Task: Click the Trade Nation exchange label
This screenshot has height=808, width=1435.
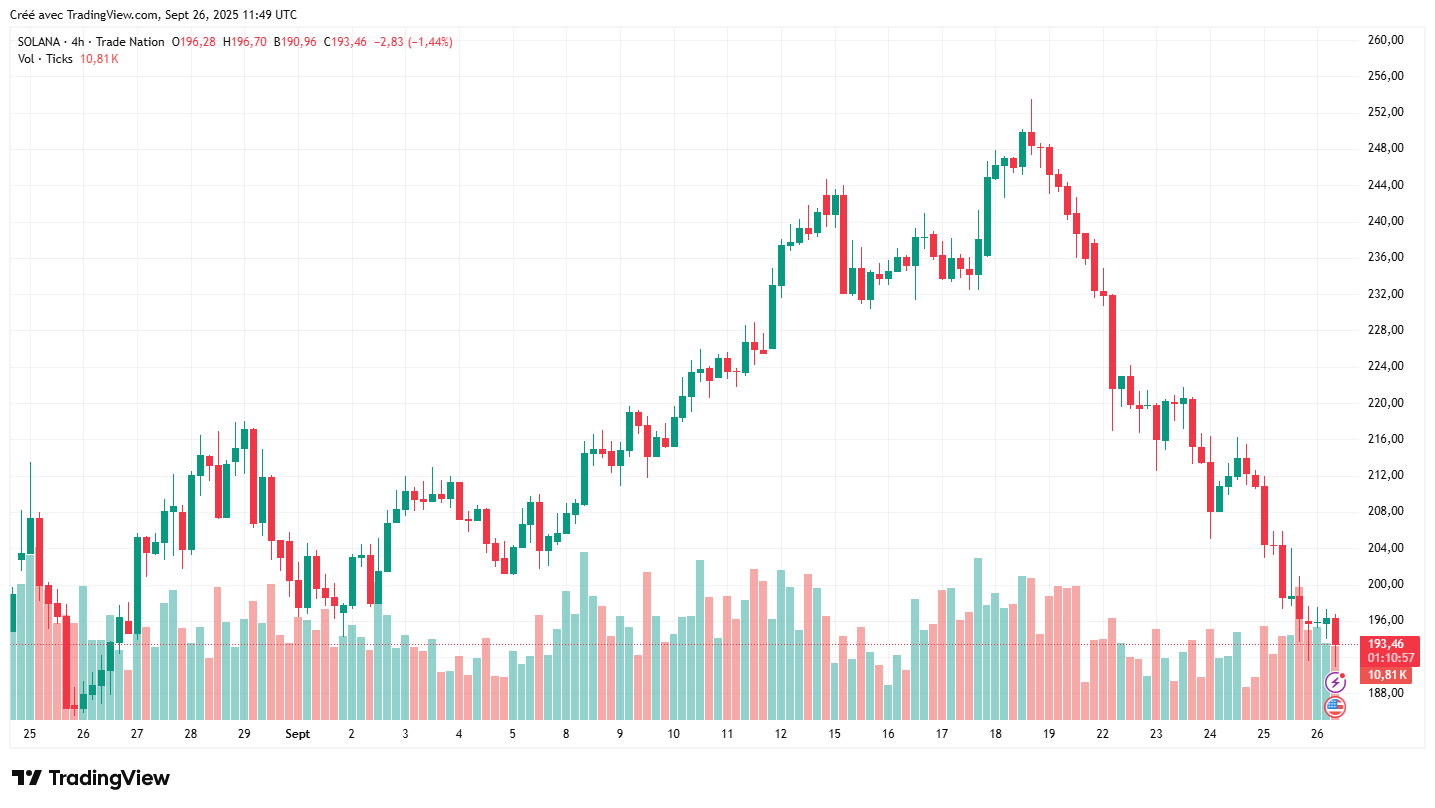Action: point(130,42)
